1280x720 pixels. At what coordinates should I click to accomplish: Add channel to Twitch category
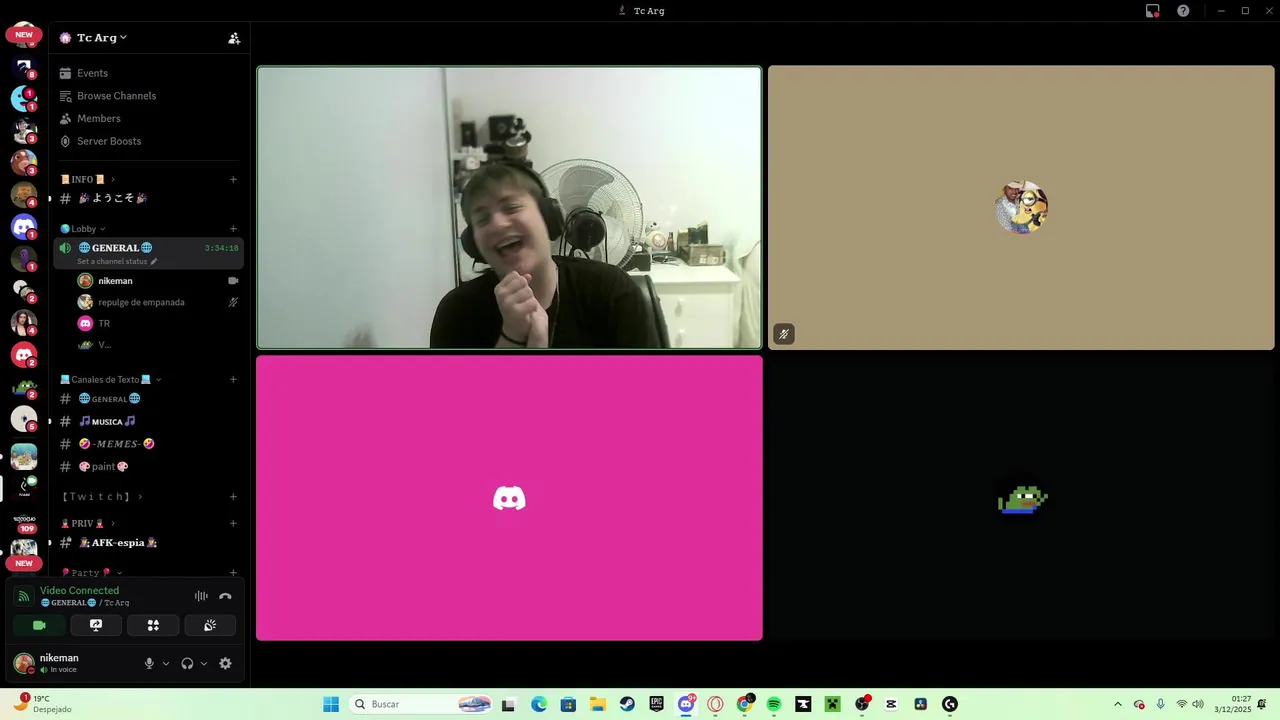[x=233, y=496]
